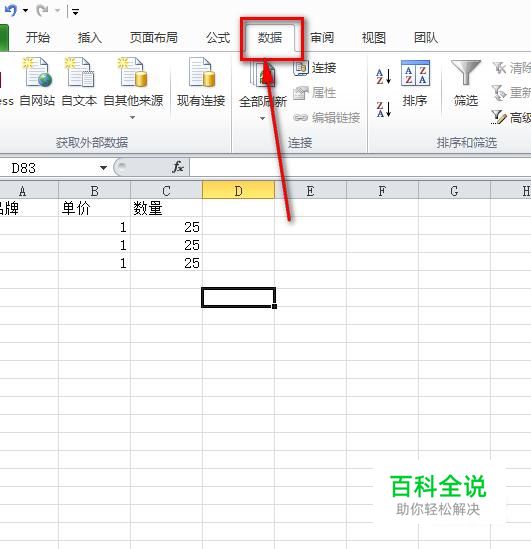The height and width of the screenshot is (549, 531).
Task: Open the Name Box dropdown arrow
Action: tap(103, 168)
